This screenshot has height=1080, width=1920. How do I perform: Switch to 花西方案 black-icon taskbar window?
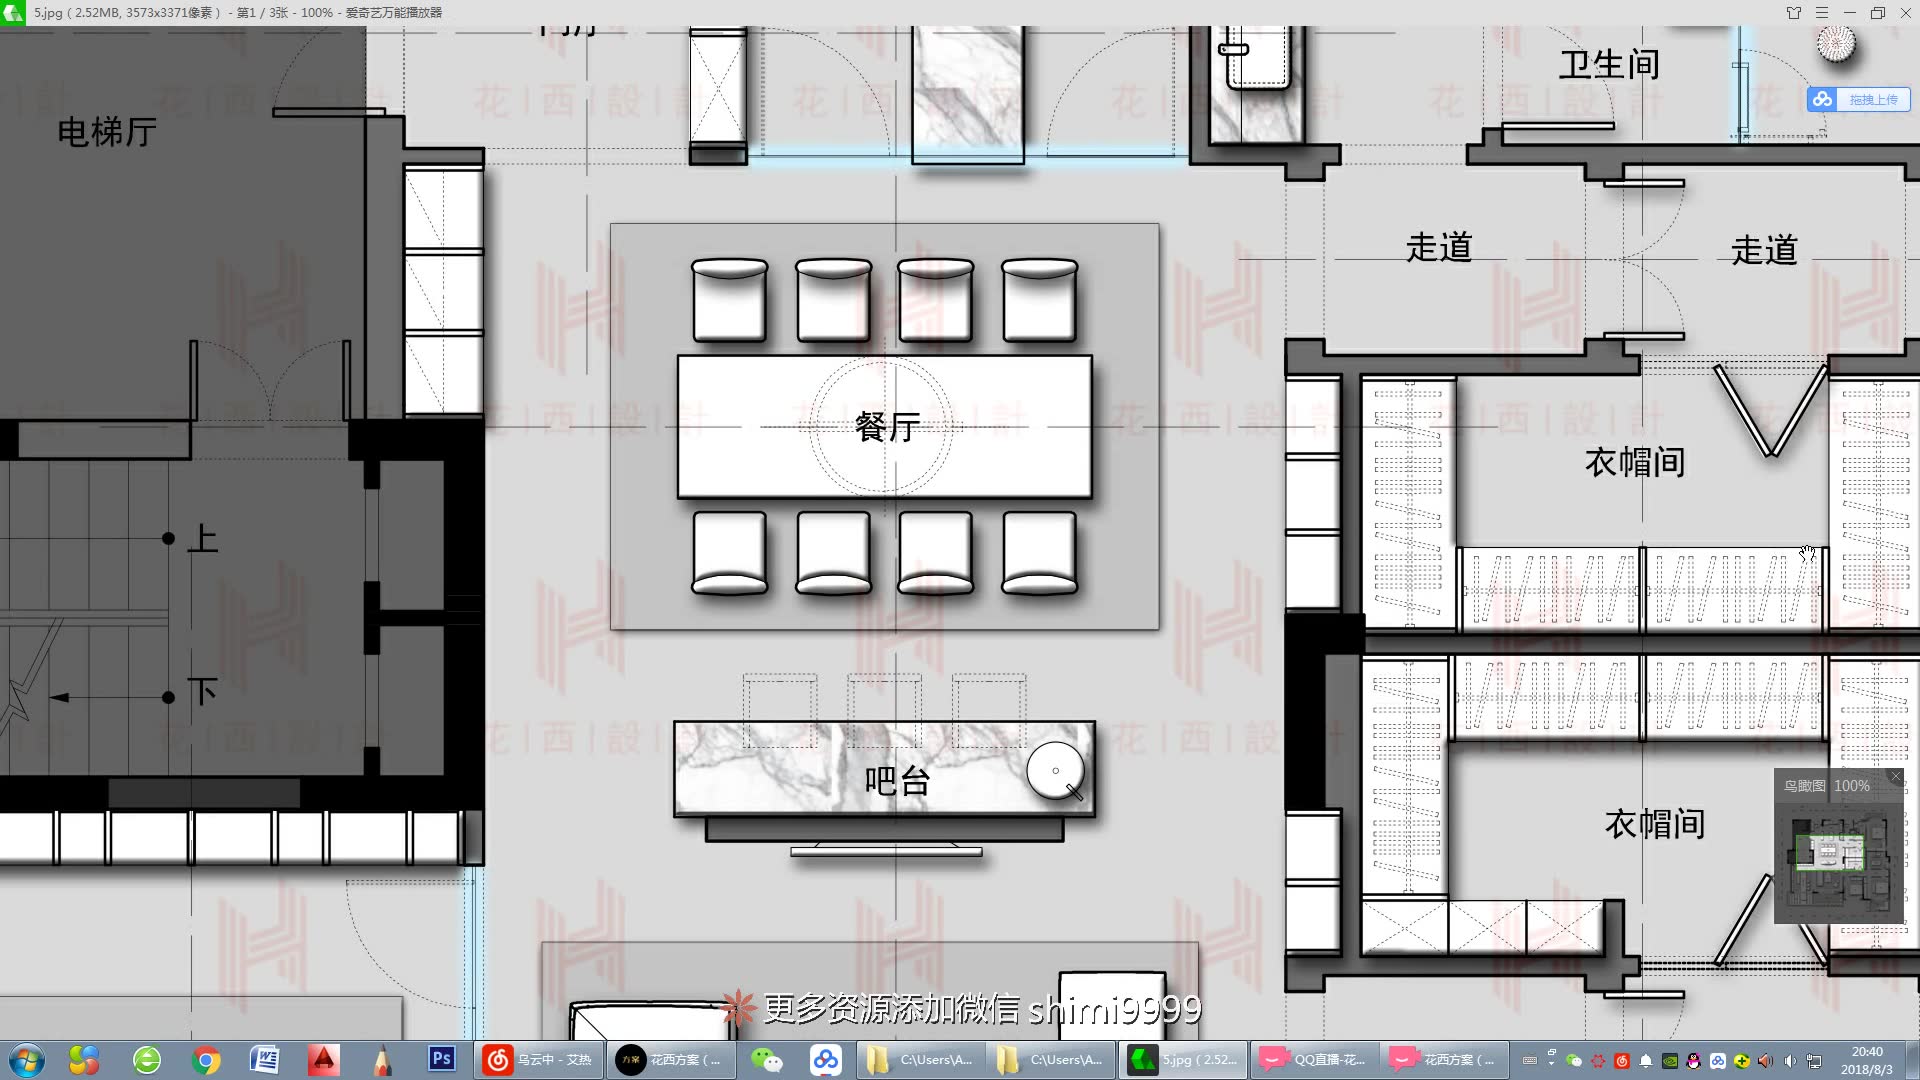(x=671, y=1060)
